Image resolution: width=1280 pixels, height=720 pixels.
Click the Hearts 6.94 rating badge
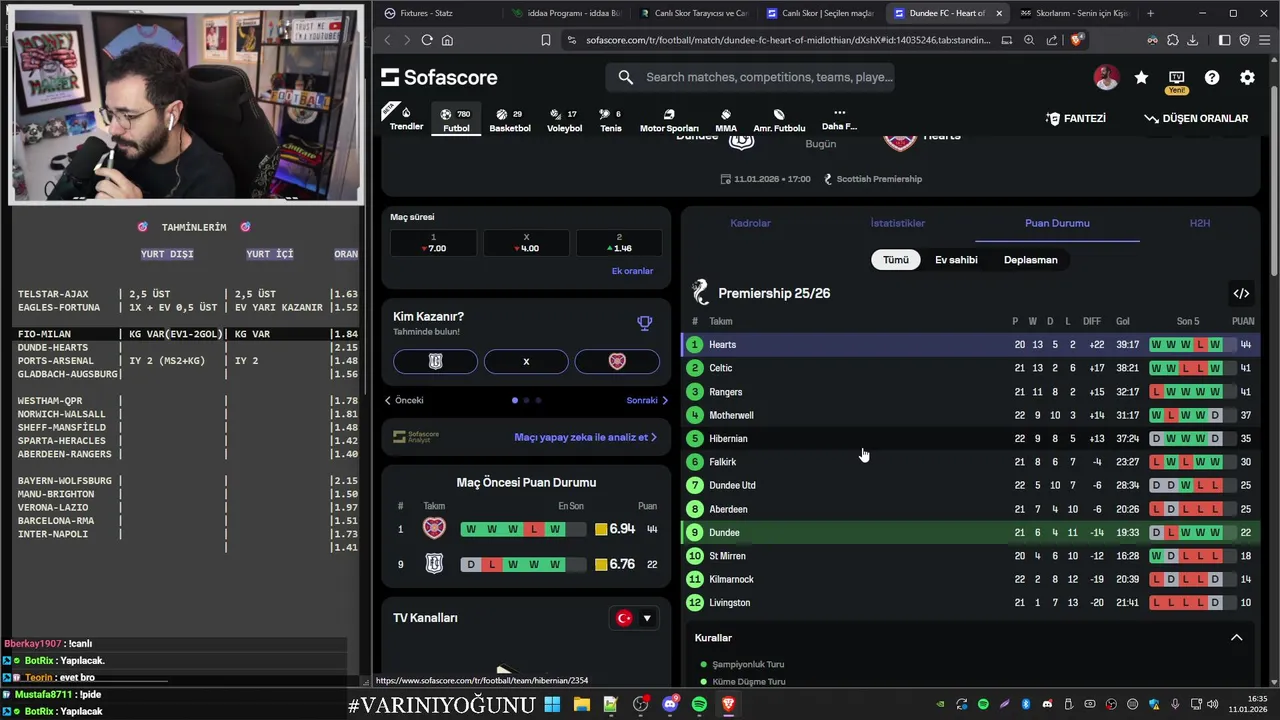point(615,529)
